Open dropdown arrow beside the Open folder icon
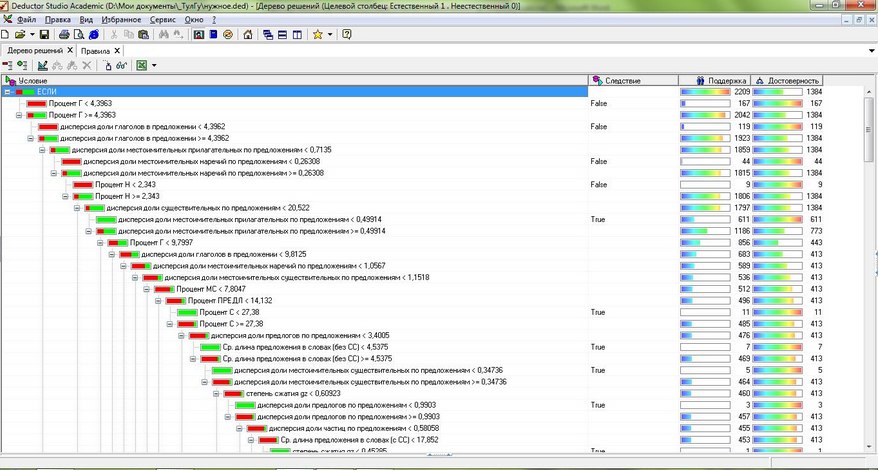878x470 pixels. tap(31, 34)
